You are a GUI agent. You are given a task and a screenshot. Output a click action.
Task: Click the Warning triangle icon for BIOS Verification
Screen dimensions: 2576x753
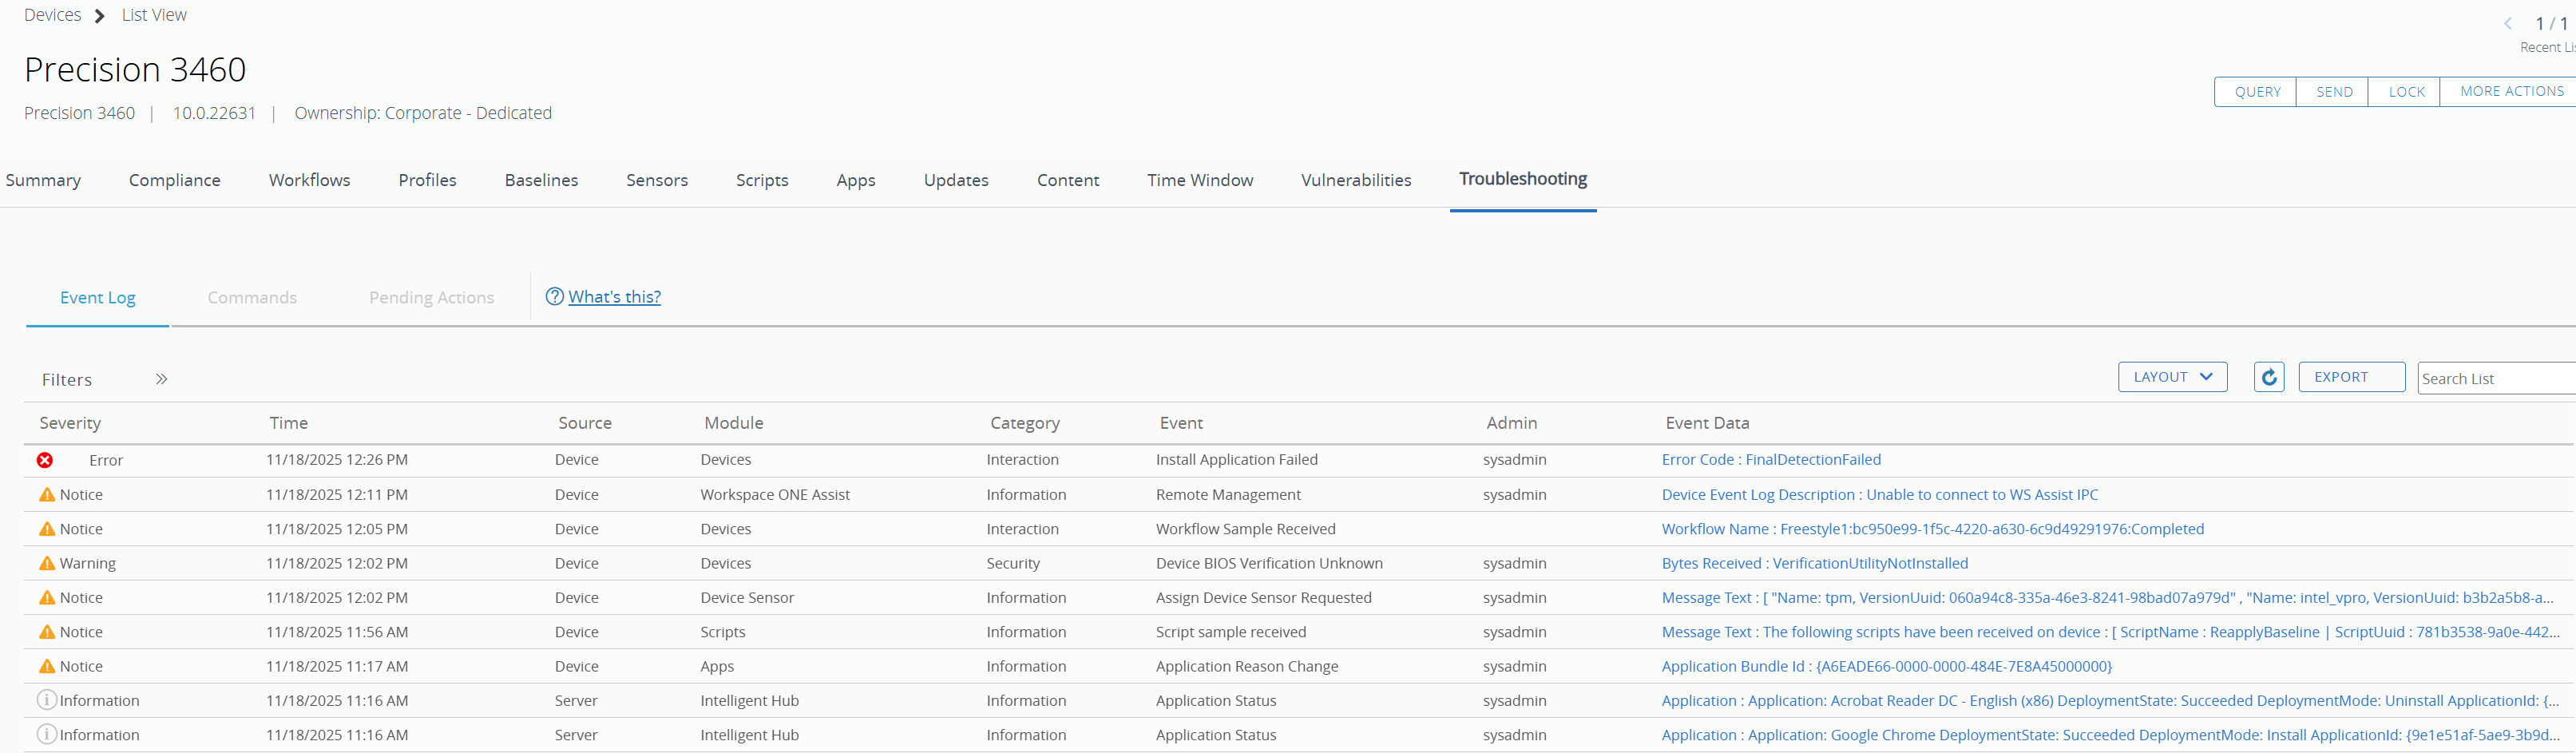[x=47, y=563]
